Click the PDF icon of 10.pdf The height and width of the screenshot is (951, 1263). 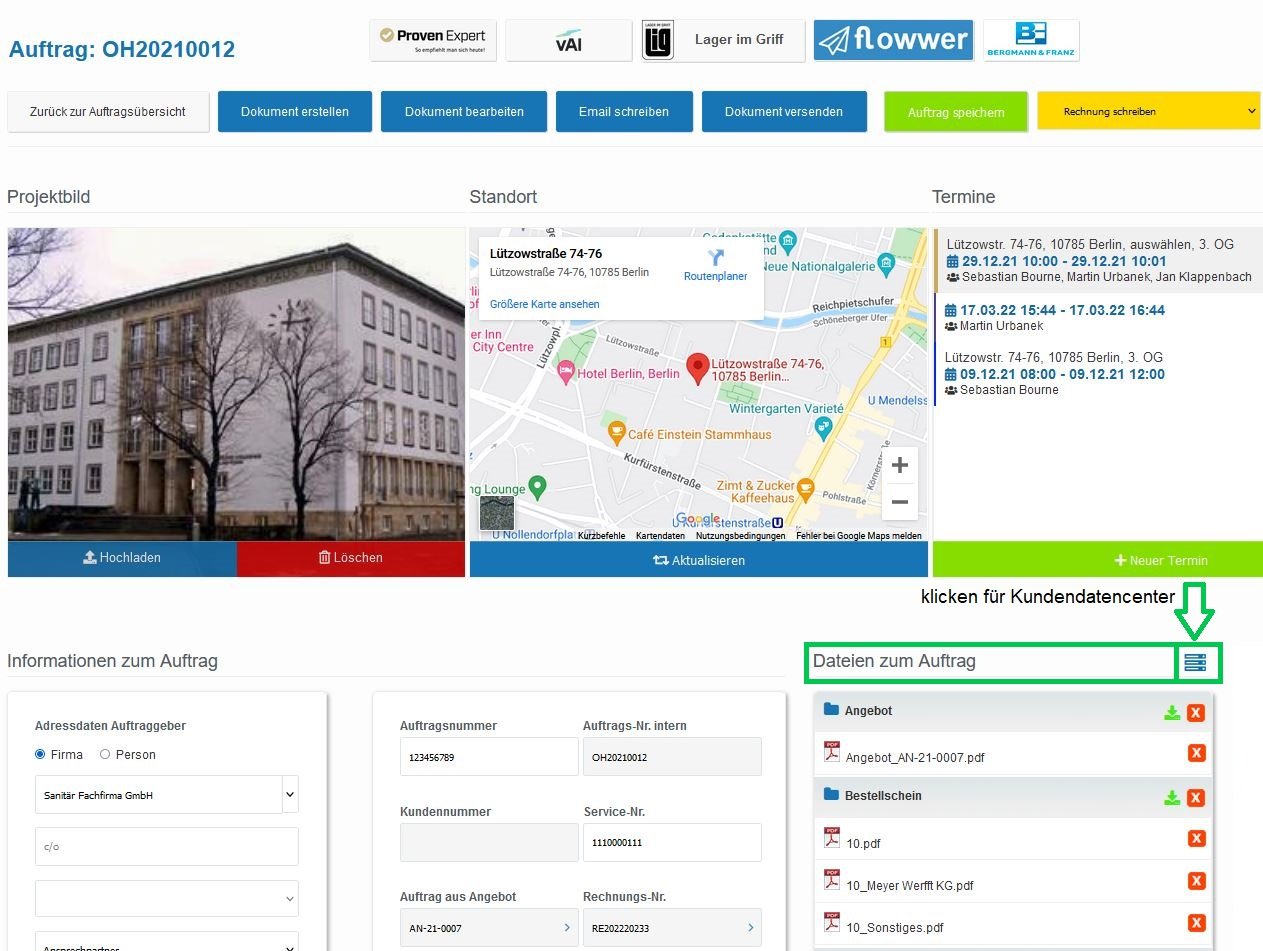(x=832, y=837)
